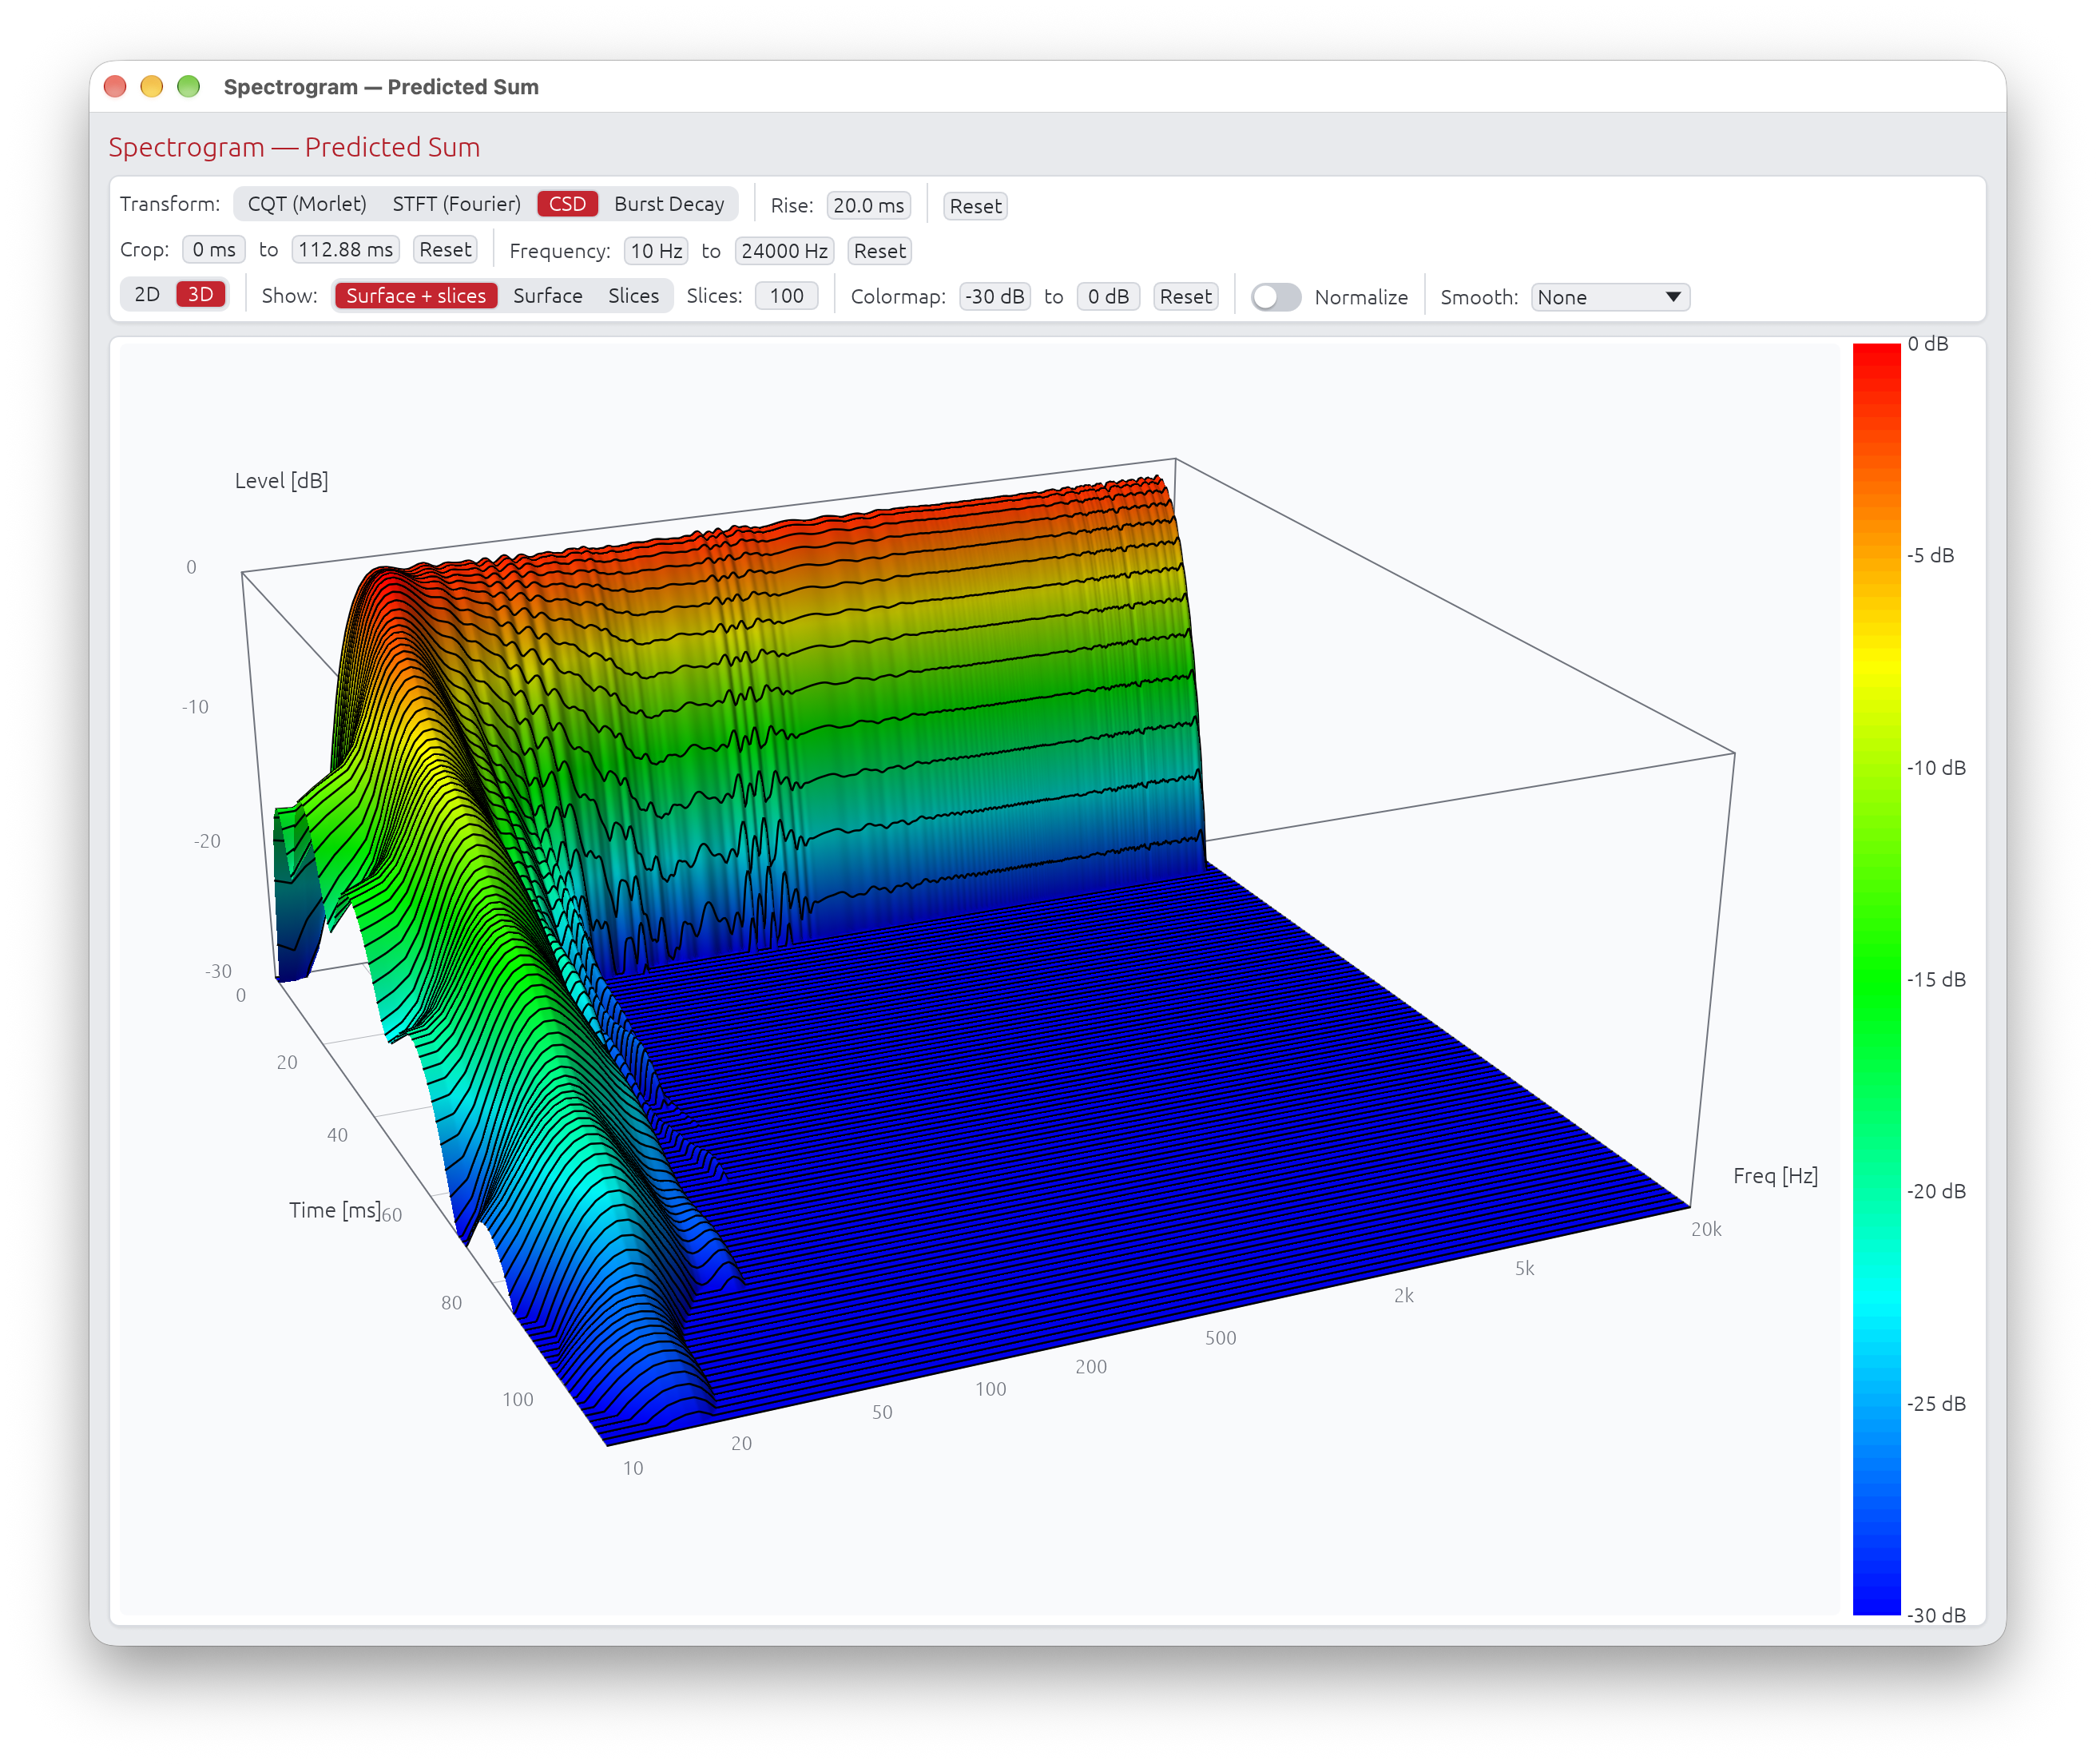Click the '-15 dB' colorbar tick label
This screenshot has width=2096, height=1764.
tap(1936, 980)
